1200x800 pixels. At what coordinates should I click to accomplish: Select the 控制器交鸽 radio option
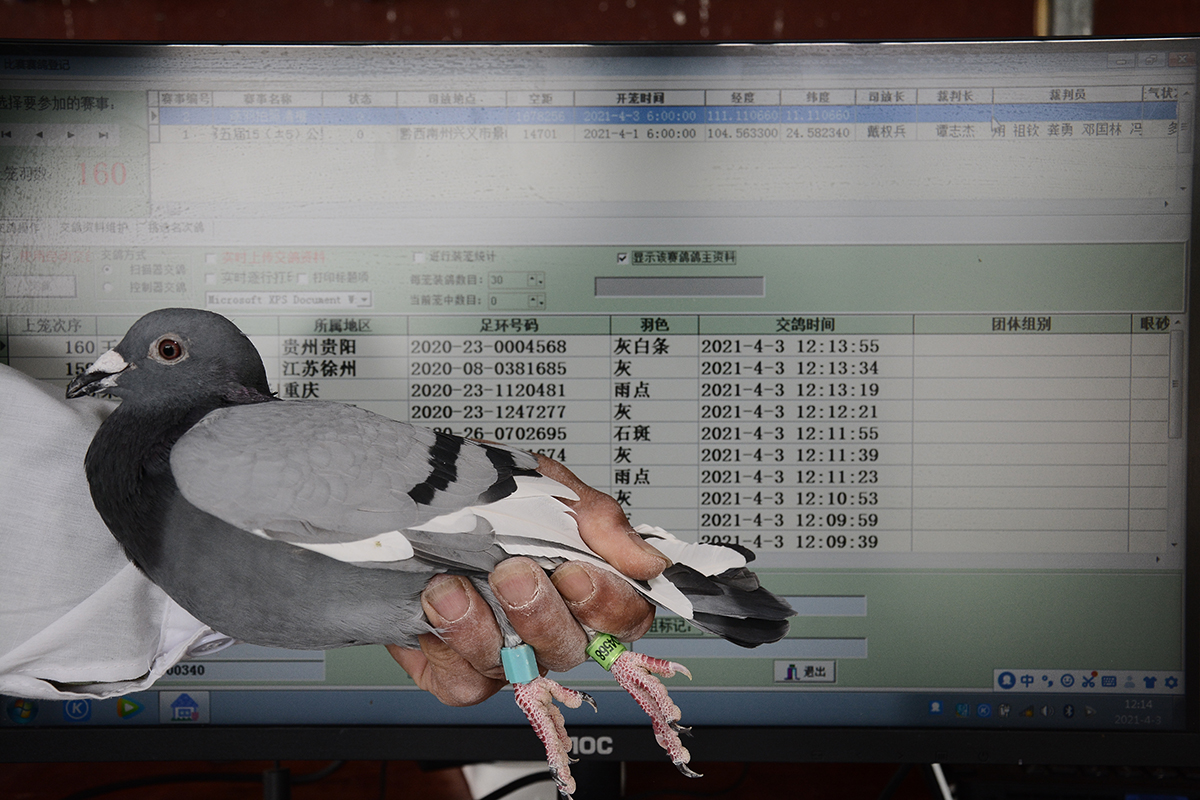(107, 287)
